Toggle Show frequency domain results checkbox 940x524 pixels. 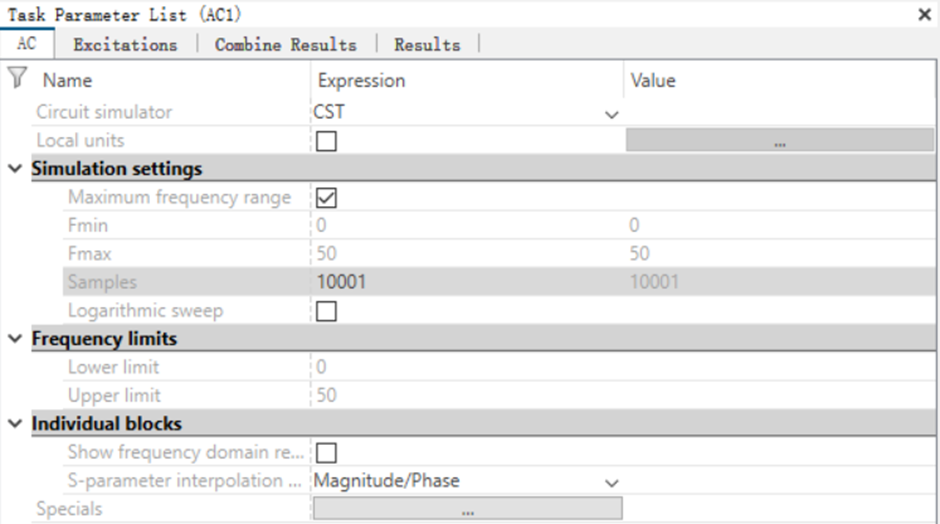pos(326,453)
